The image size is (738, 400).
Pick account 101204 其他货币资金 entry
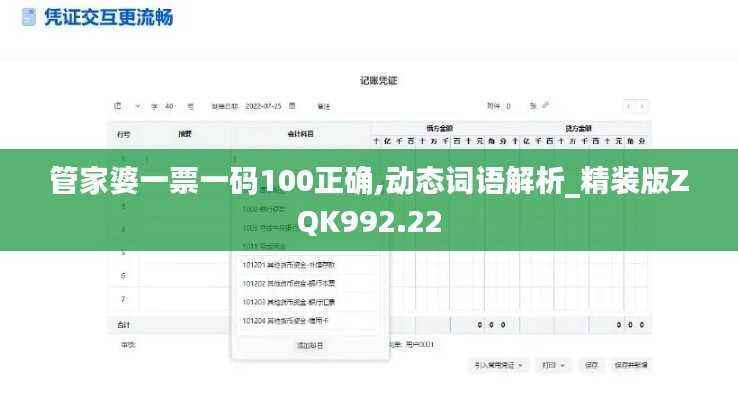[x=308, y=320]
